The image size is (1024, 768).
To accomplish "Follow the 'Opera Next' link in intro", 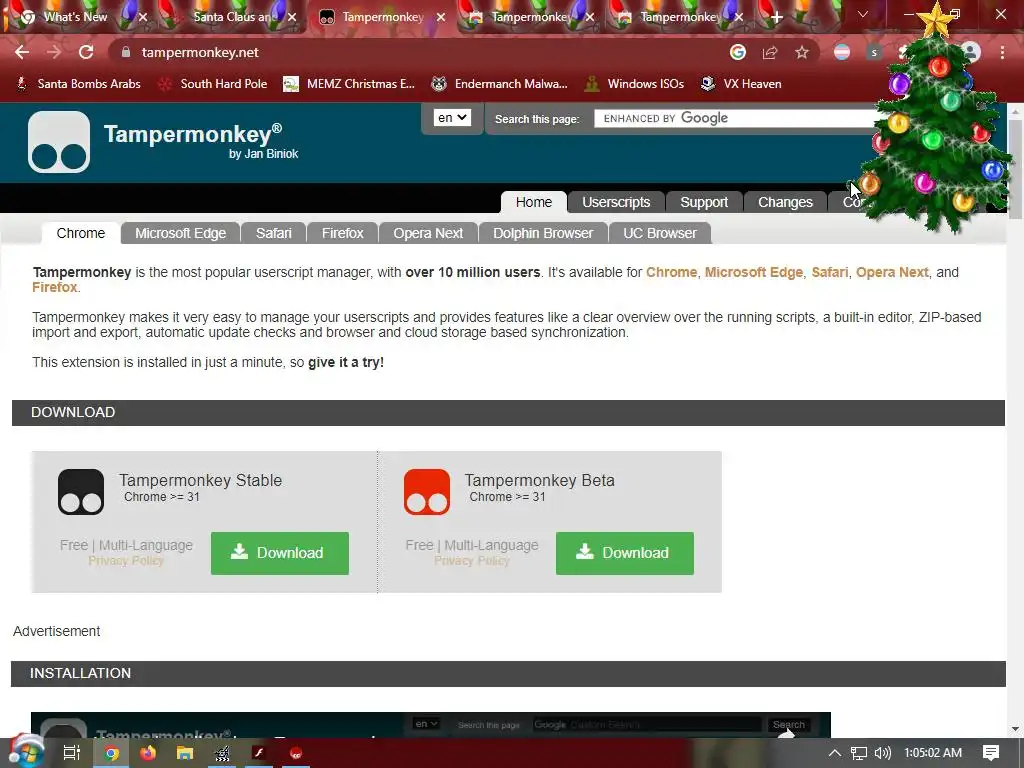I will [x=892, y=272].
